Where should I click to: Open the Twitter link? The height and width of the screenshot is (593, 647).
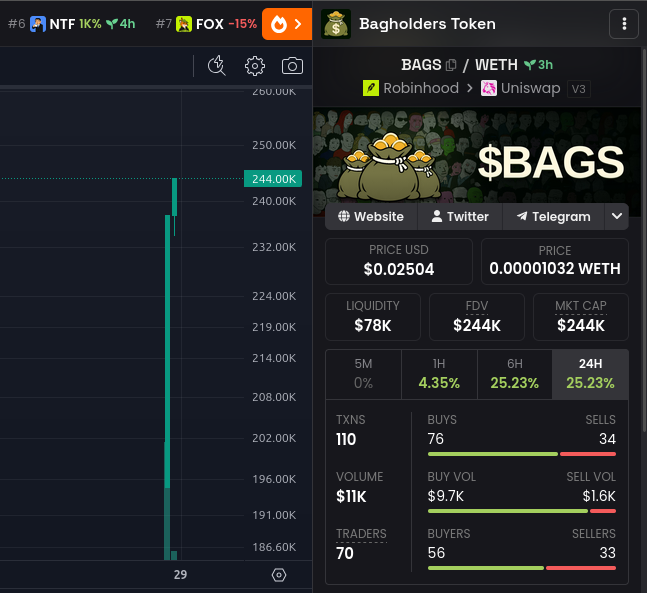click(x=460, y=217)
